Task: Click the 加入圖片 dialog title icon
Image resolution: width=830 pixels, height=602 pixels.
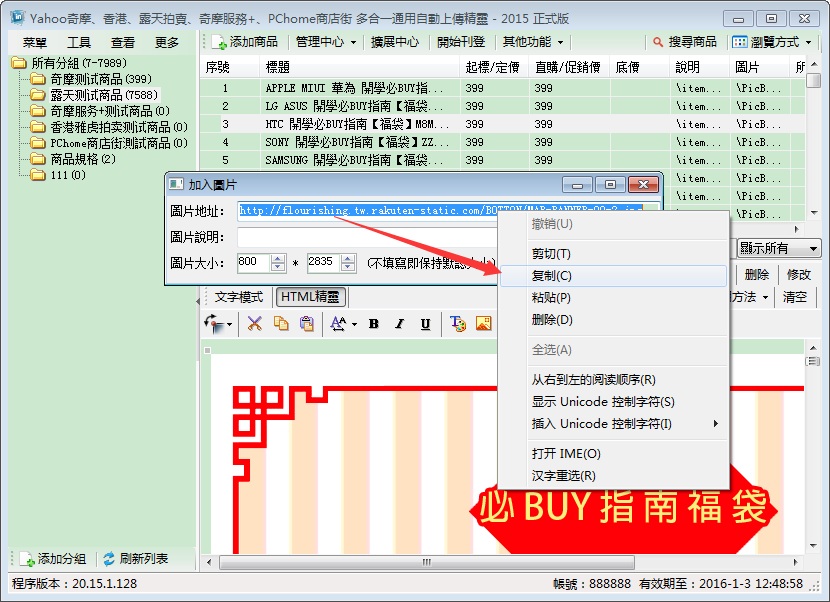Action: pos(176,184)
